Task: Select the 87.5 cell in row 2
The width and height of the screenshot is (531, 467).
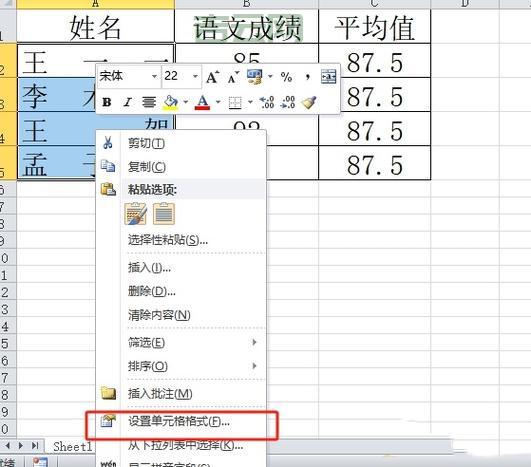Action: (375, 61)
